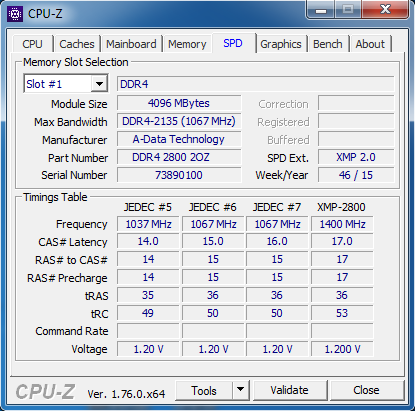Viewport: 415px width, 411px height.
Task: Select the Slot #1 combo box
Action: (x=66, y=84)
